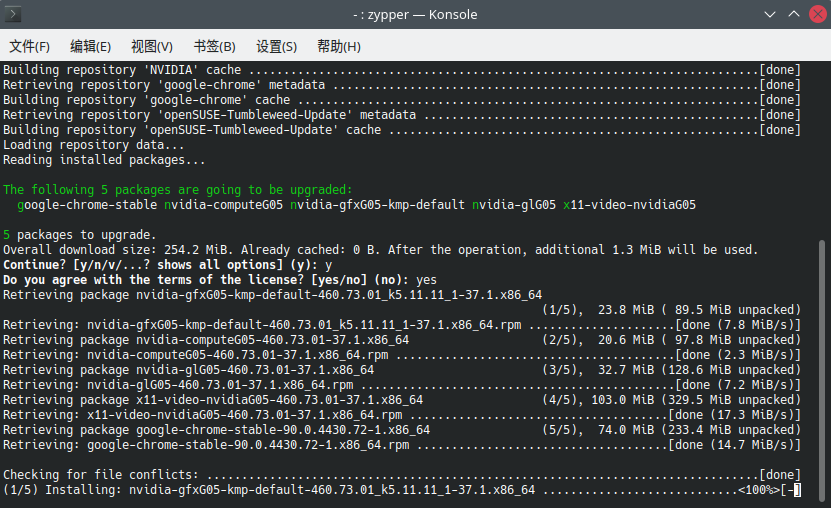Click the '<100%>' progress indicator
Screen dimensions: 831x508
[759, 490]
